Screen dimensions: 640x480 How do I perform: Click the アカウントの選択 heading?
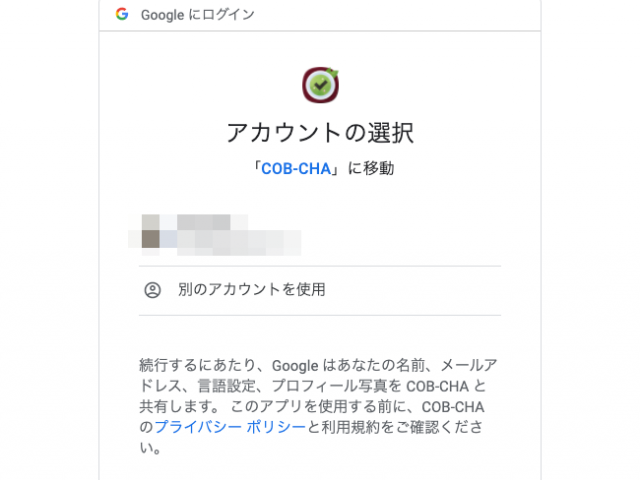pos(320,133)
